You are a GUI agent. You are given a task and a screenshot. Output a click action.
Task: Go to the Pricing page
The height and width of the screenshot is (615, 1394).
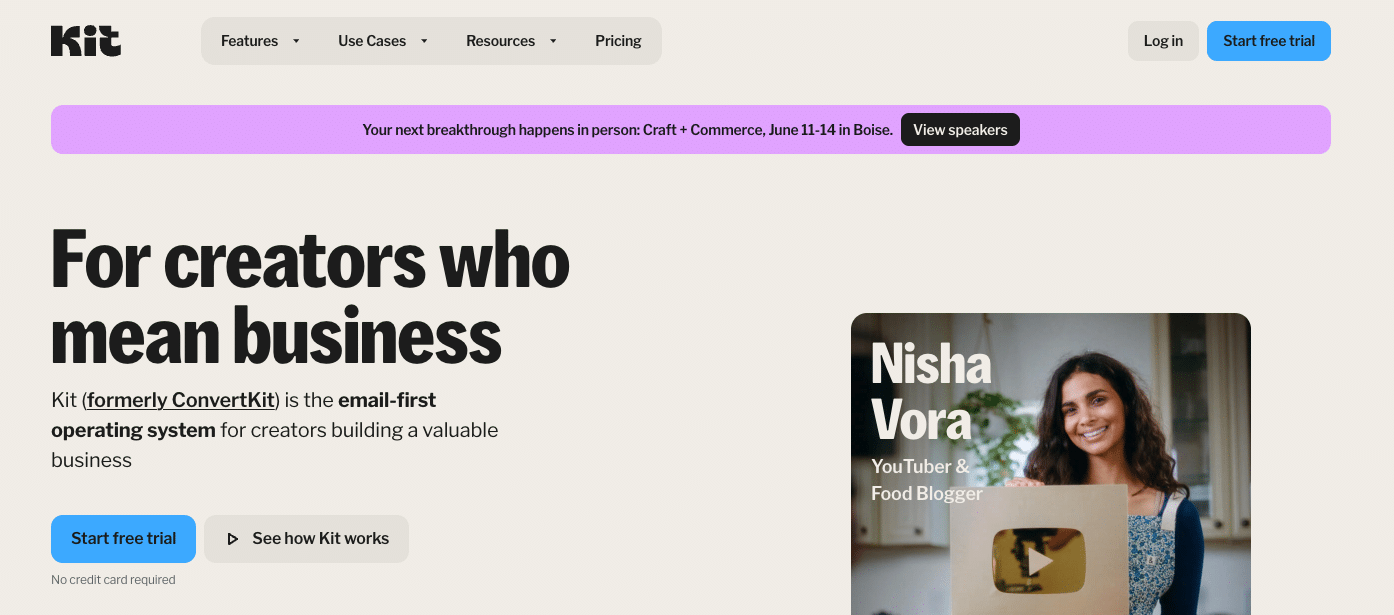click(618, 41)
